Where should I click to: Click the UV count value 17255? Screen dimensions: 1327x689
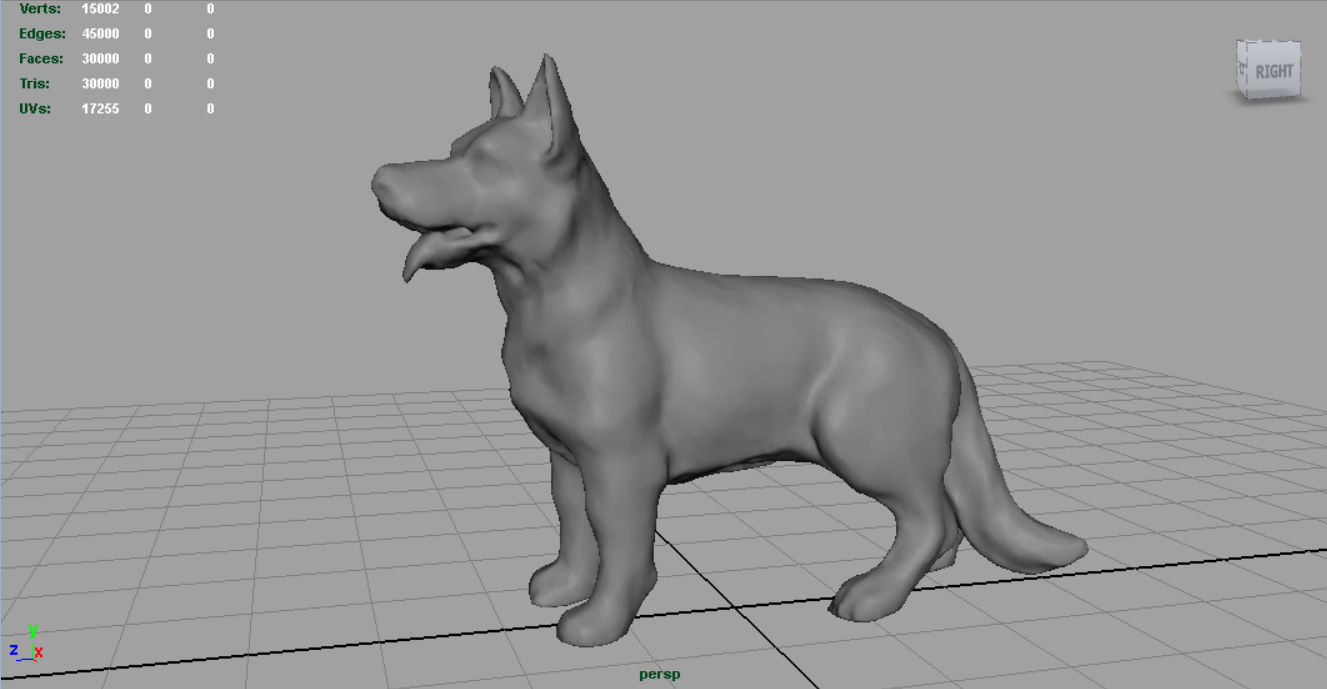coord(100,109)
